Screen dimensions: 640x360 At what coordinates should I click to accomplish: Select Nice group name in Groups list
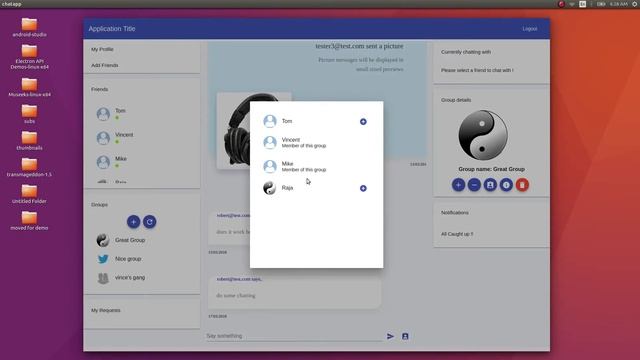click(128, 259)
